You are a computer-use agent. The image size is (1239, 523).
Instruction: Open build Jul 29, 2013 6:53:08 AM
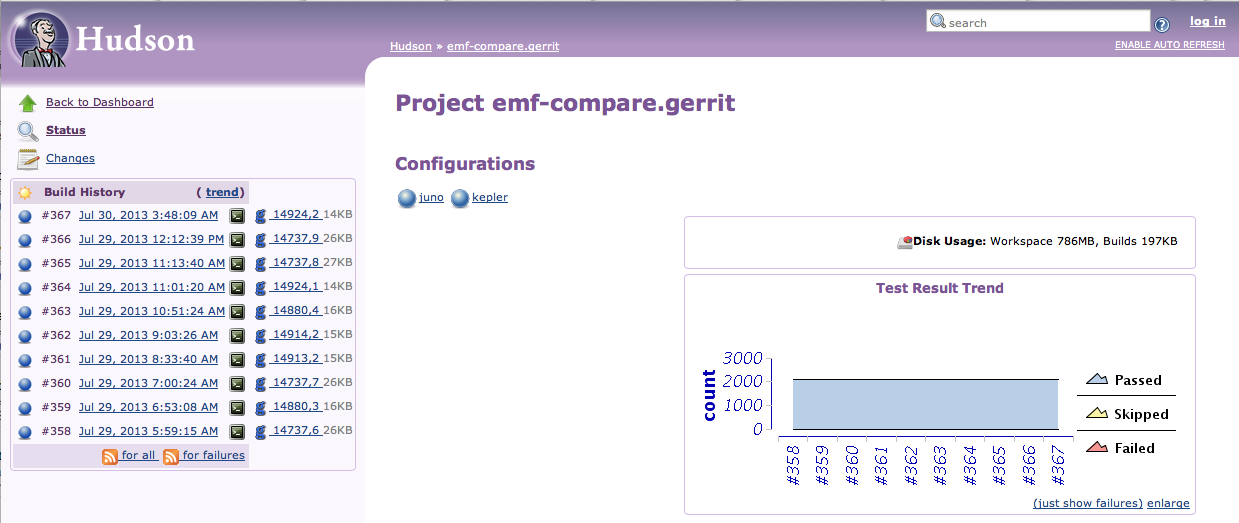pos(148,407)
